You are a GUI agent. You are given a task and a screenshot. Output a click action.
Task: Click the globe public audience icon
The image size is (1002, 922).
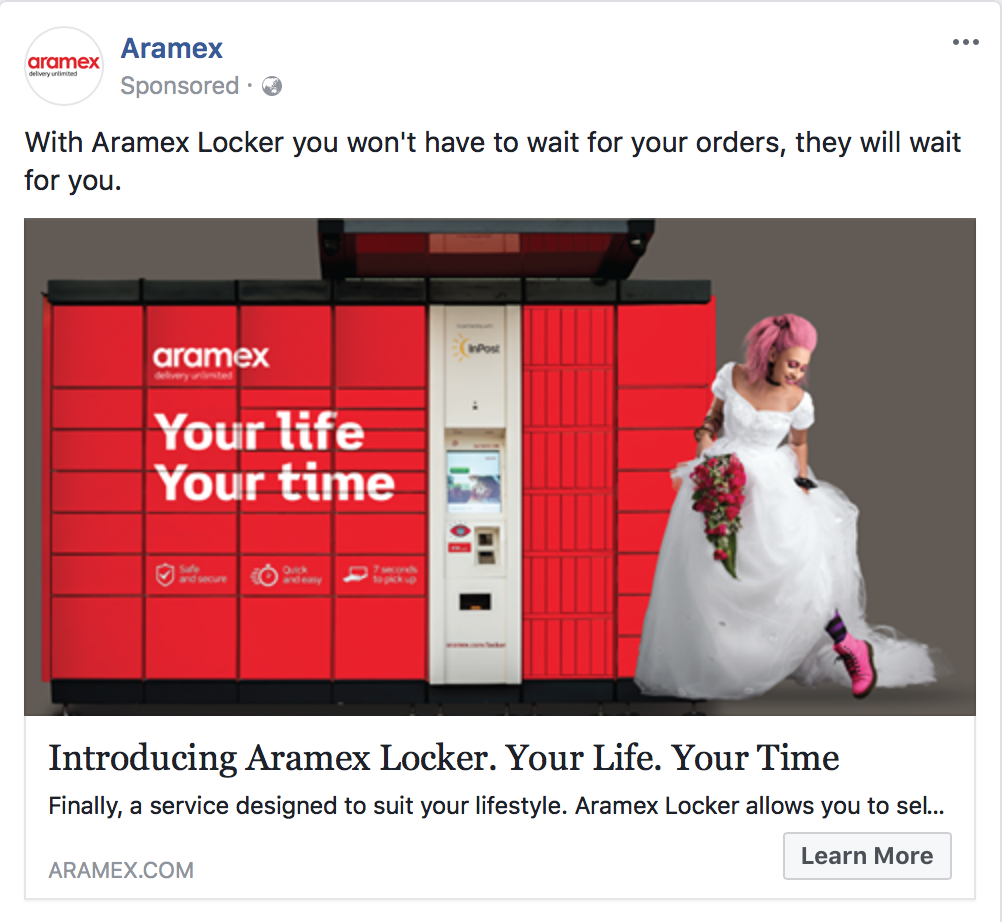click(272, 86)
